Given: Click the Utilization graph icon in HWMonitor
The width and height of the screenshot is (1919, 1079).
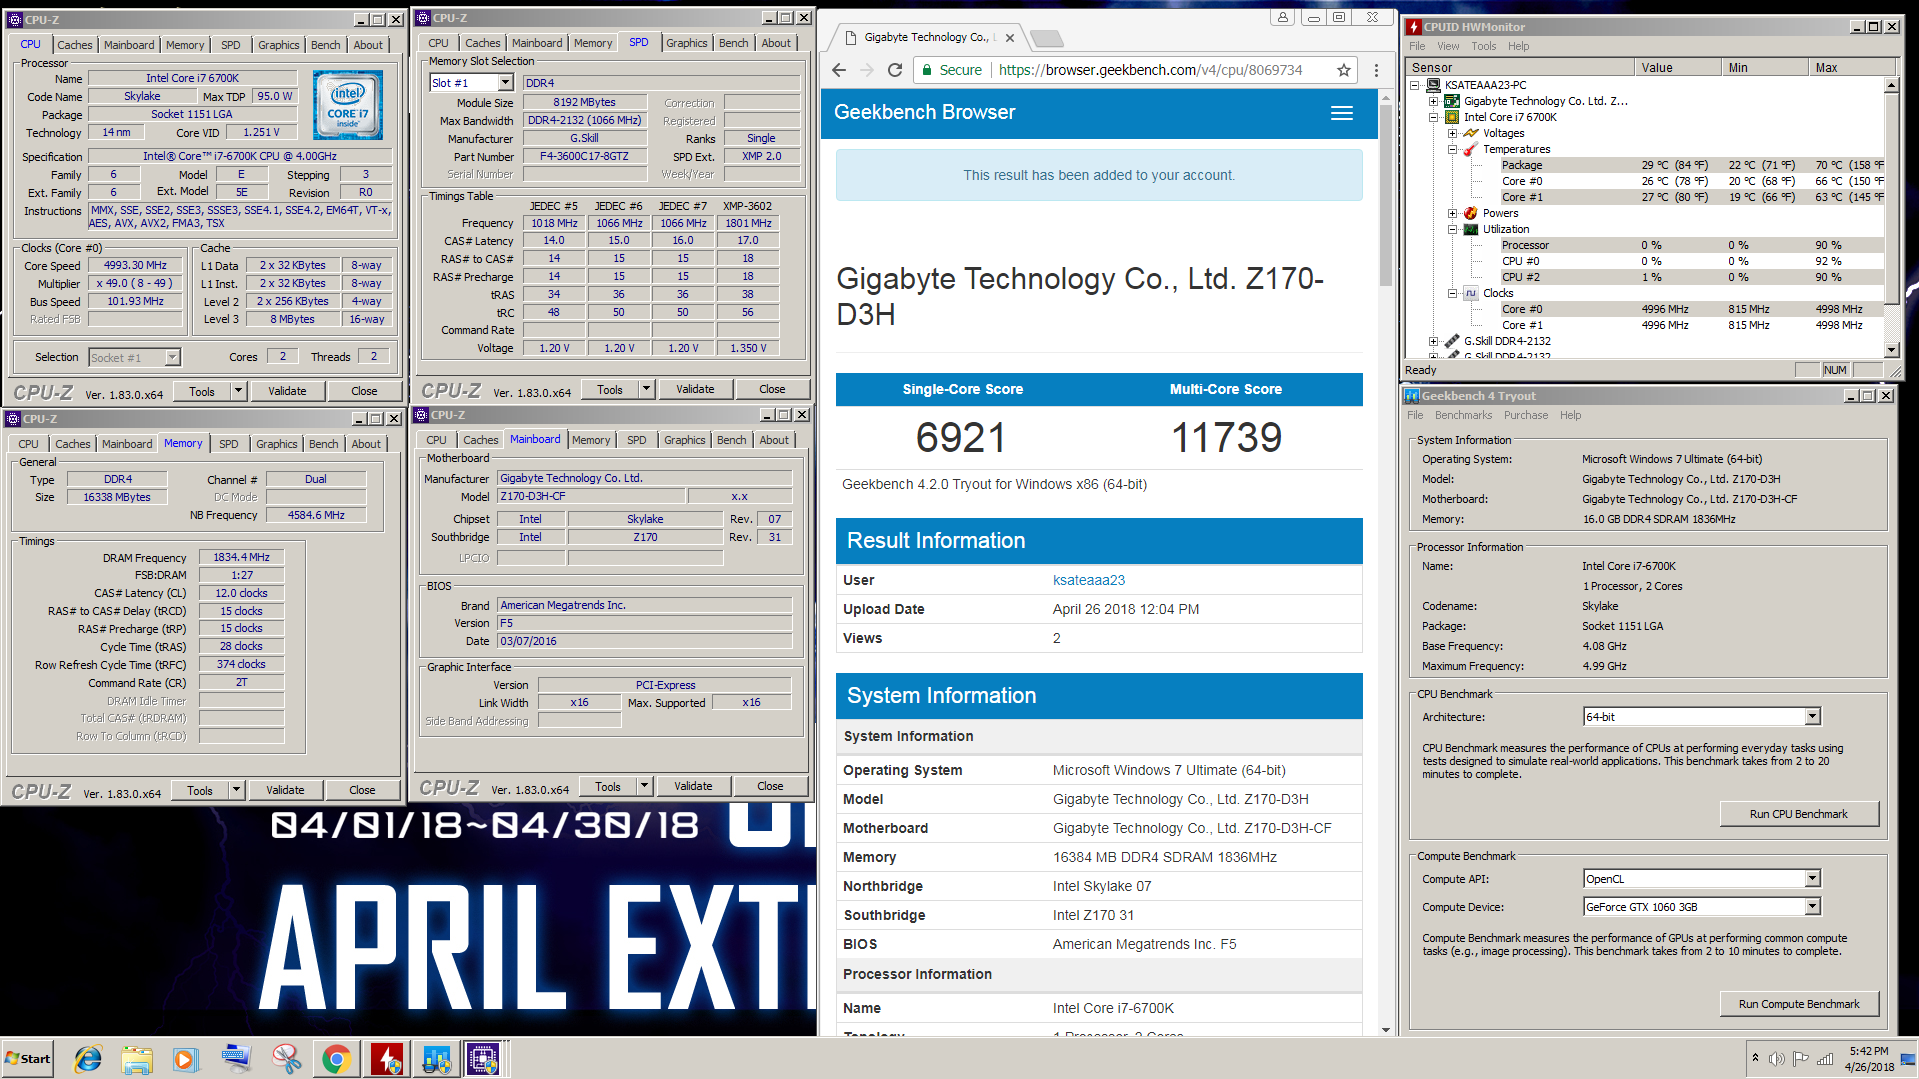Looking at the screenshot, I should (x=1471, y=229).
